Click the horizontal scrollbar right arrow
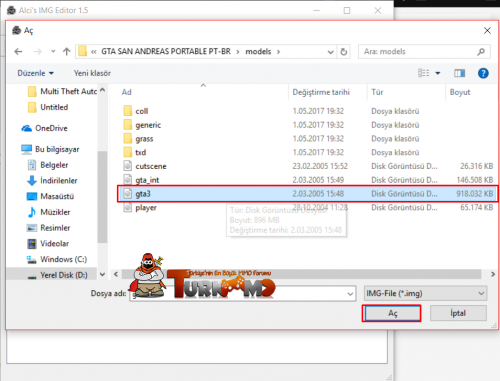The width and height of the screenshot is (500, 381). [493, 274]
